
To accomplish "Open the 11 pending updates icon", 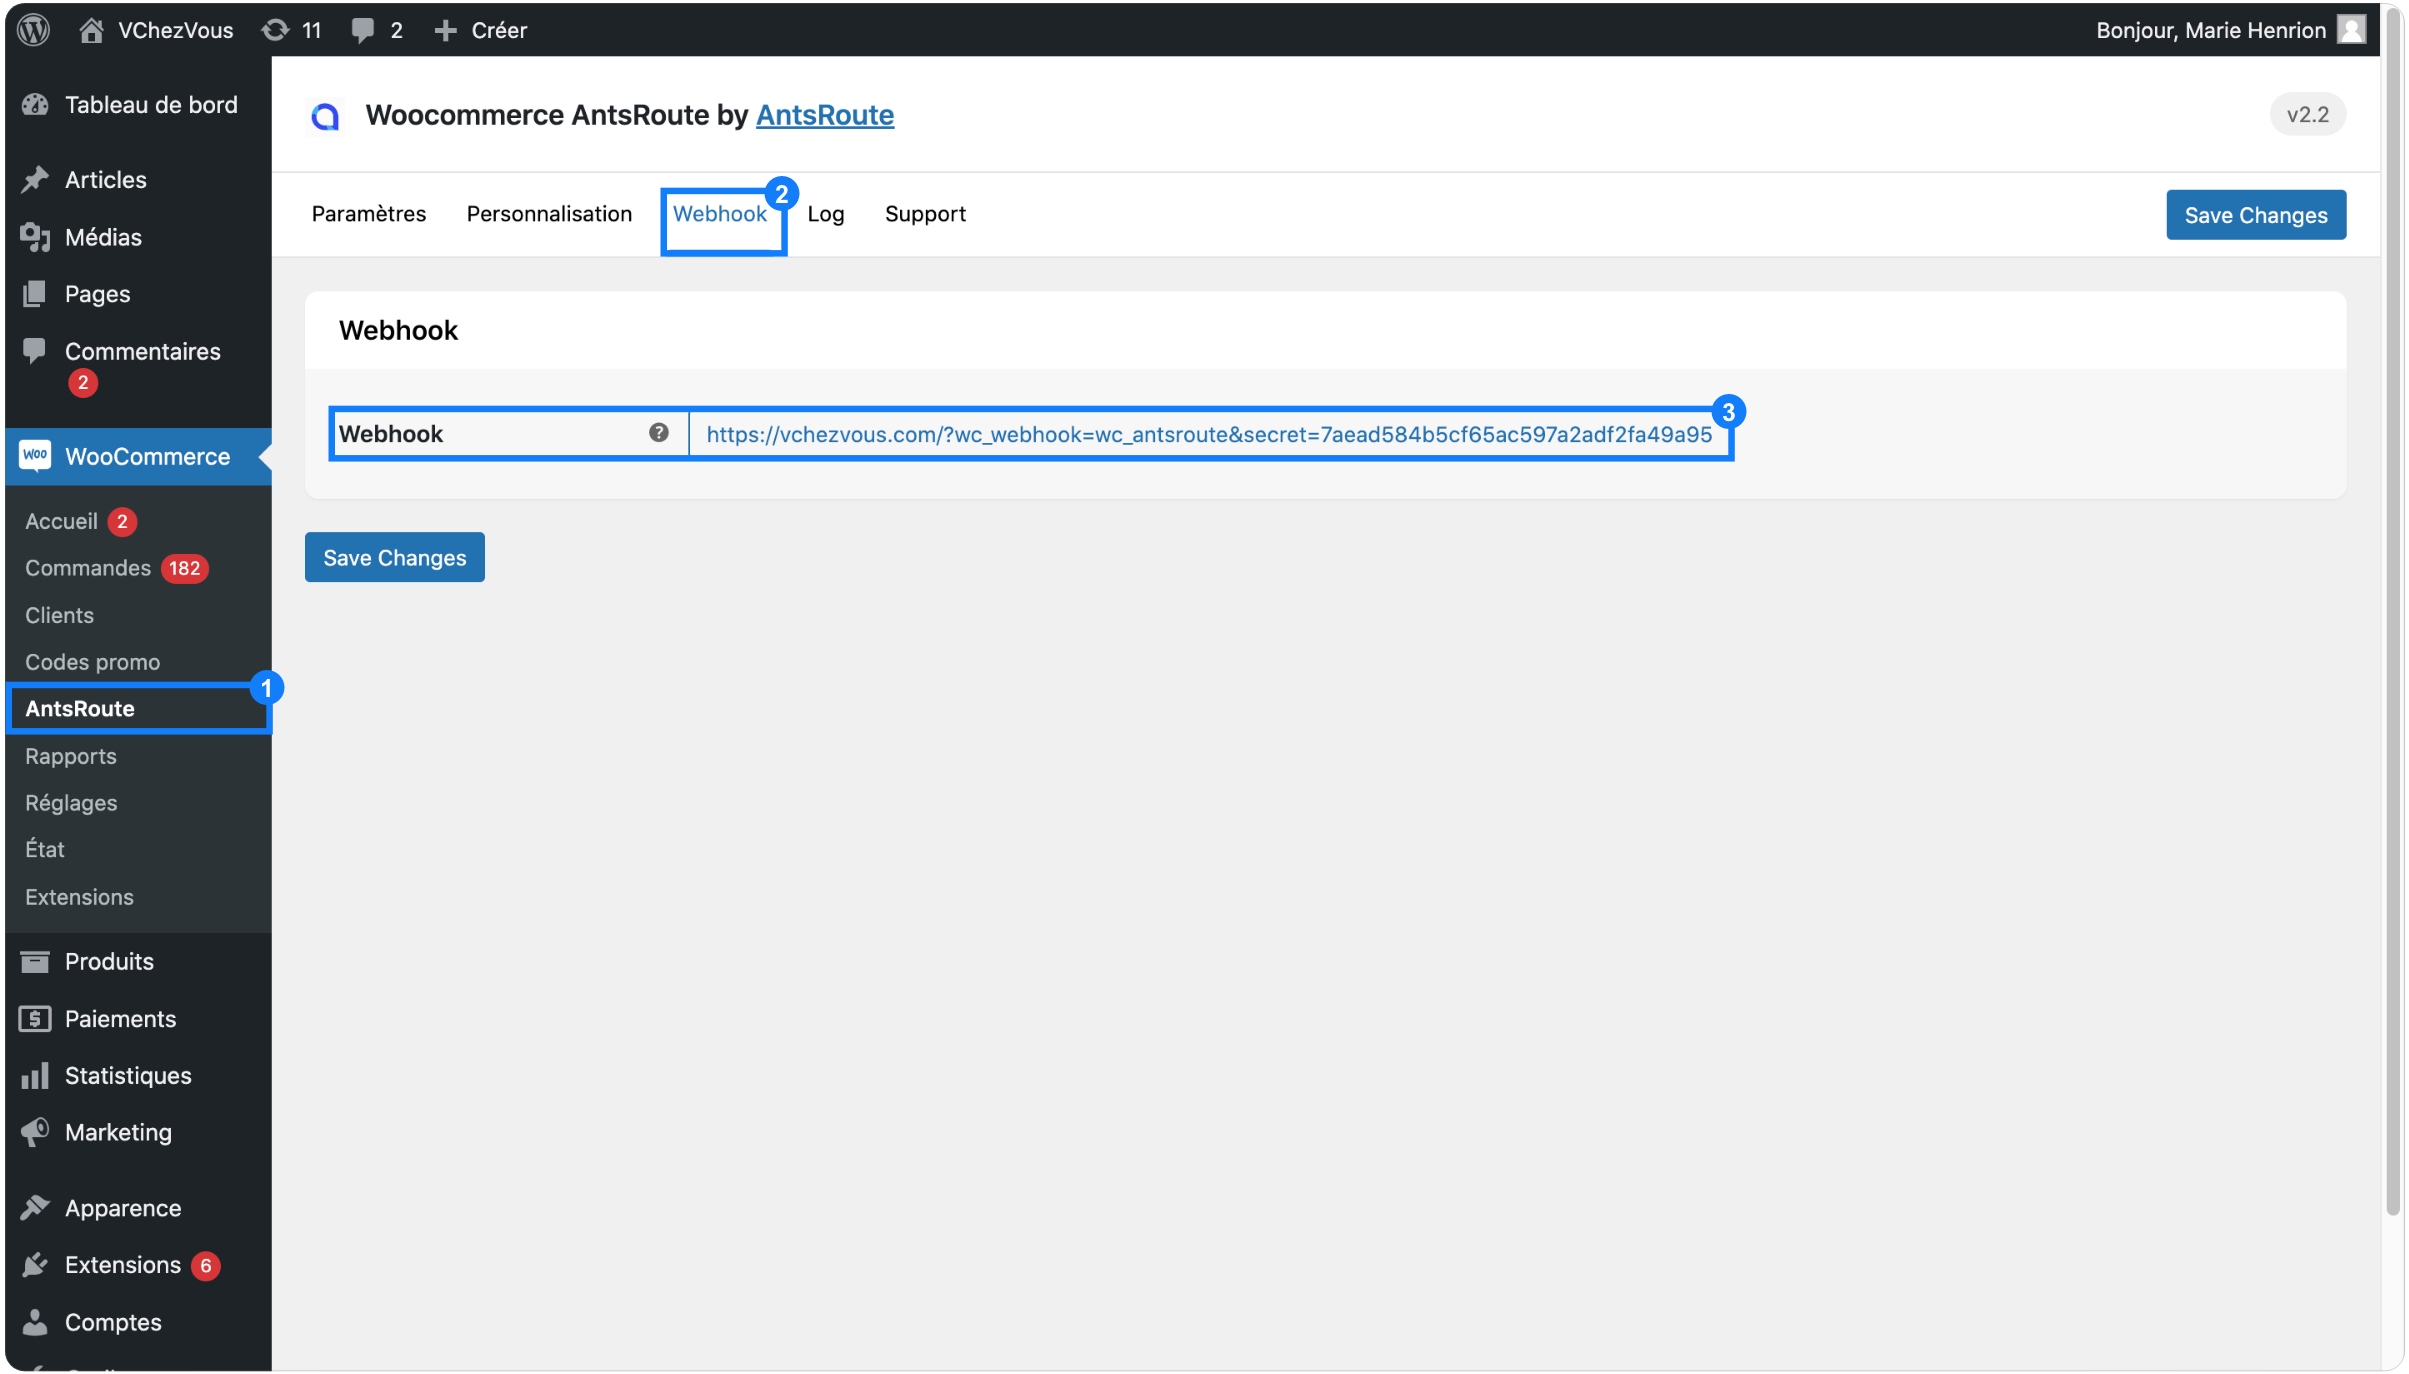I will [x=275, y=30].
